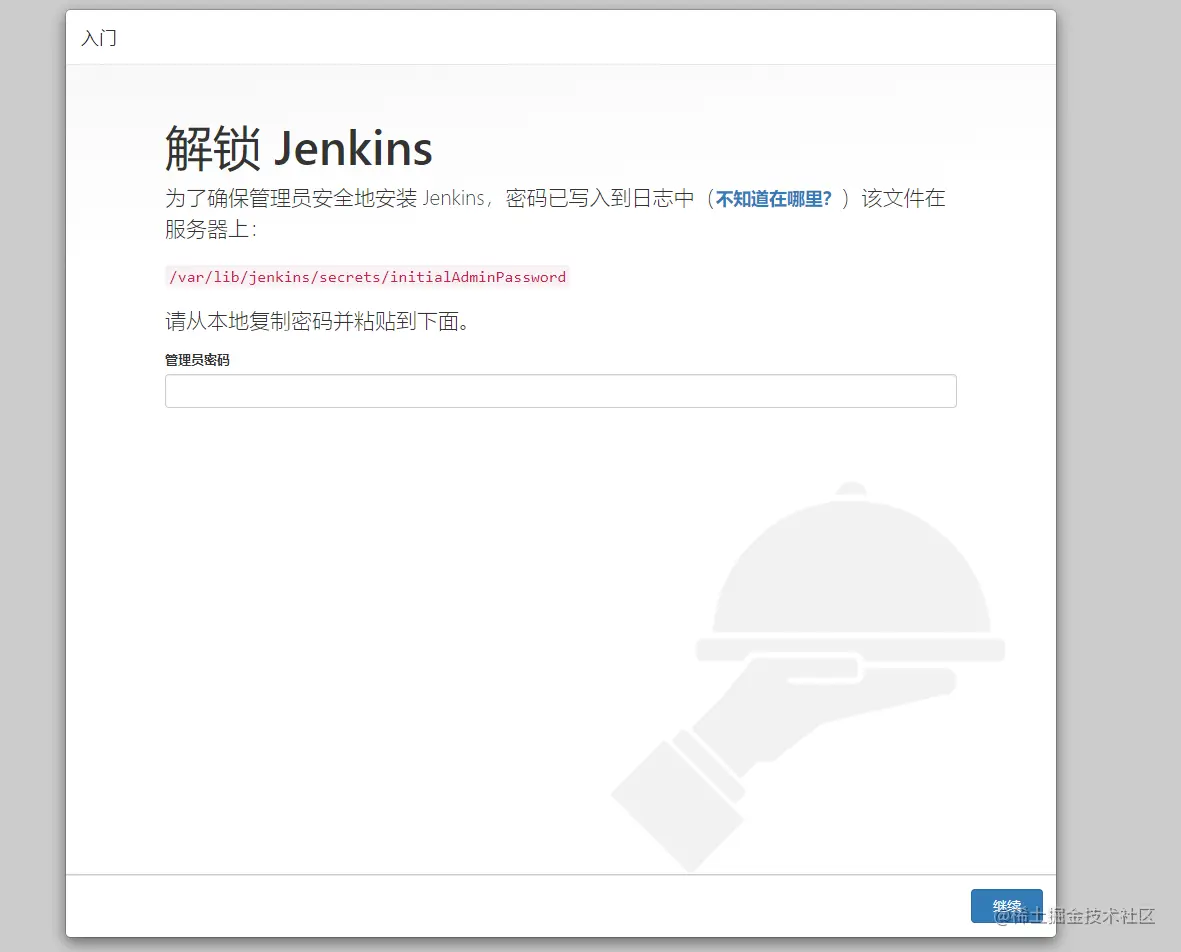The width and height of the screenshot is (1181, 952).
Task: Click the 请从本地复制密码并粘贴到下面 instruction text
Action: [x=317, y=322]
